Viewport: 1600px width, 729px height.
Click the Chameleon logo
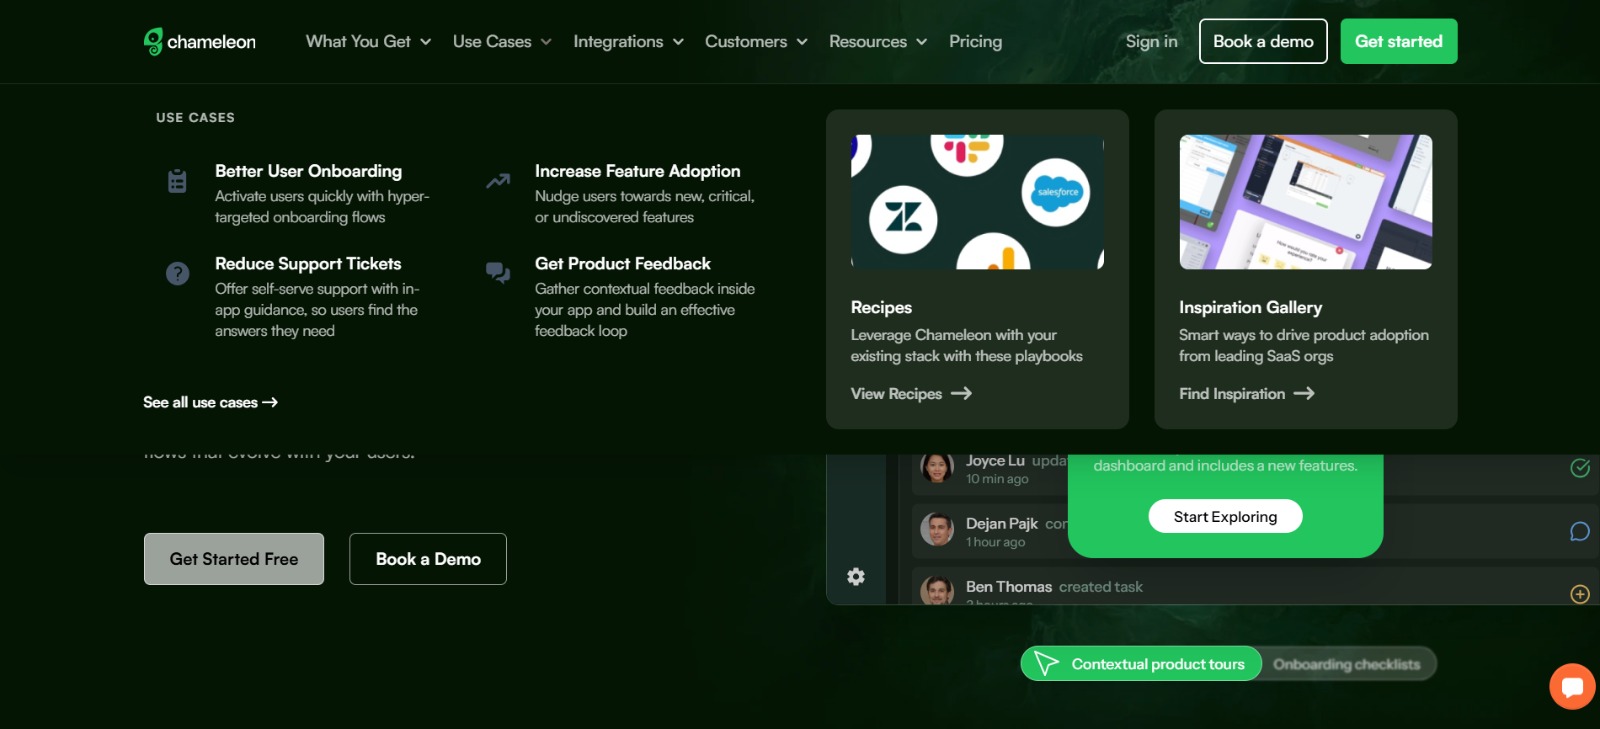click(x=200, y=41)
